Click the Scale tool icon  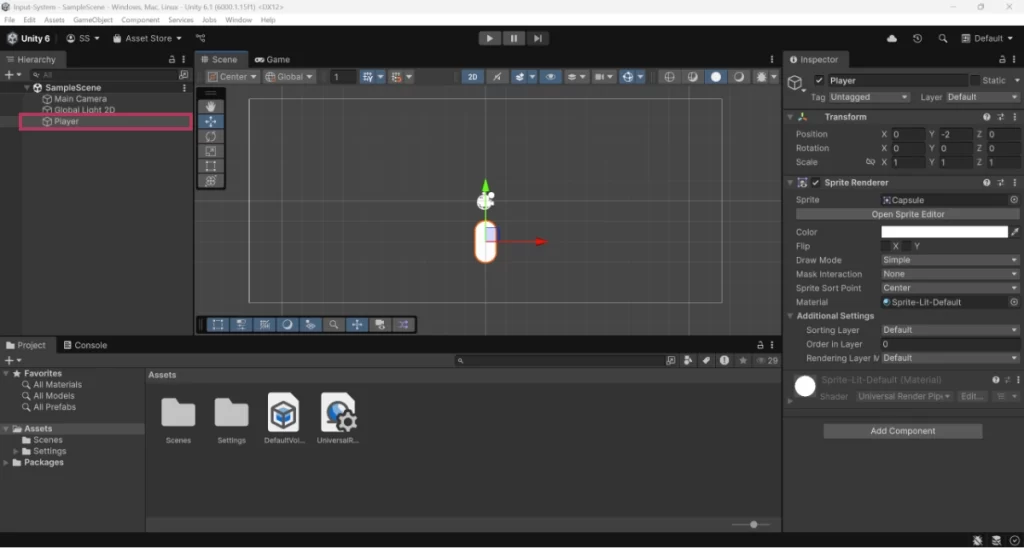click(x=210, y=151)
